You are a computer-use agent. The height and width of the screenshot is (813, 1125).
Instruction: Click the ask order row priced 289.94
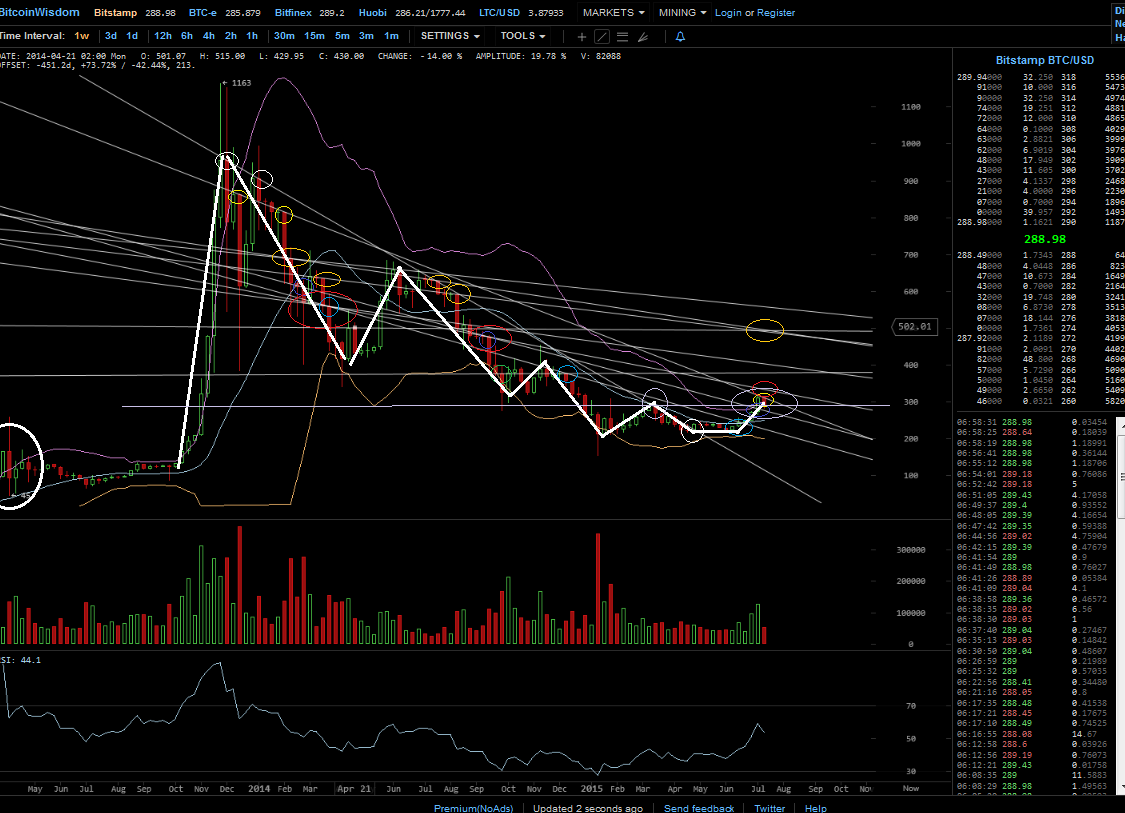[1040, 77]
